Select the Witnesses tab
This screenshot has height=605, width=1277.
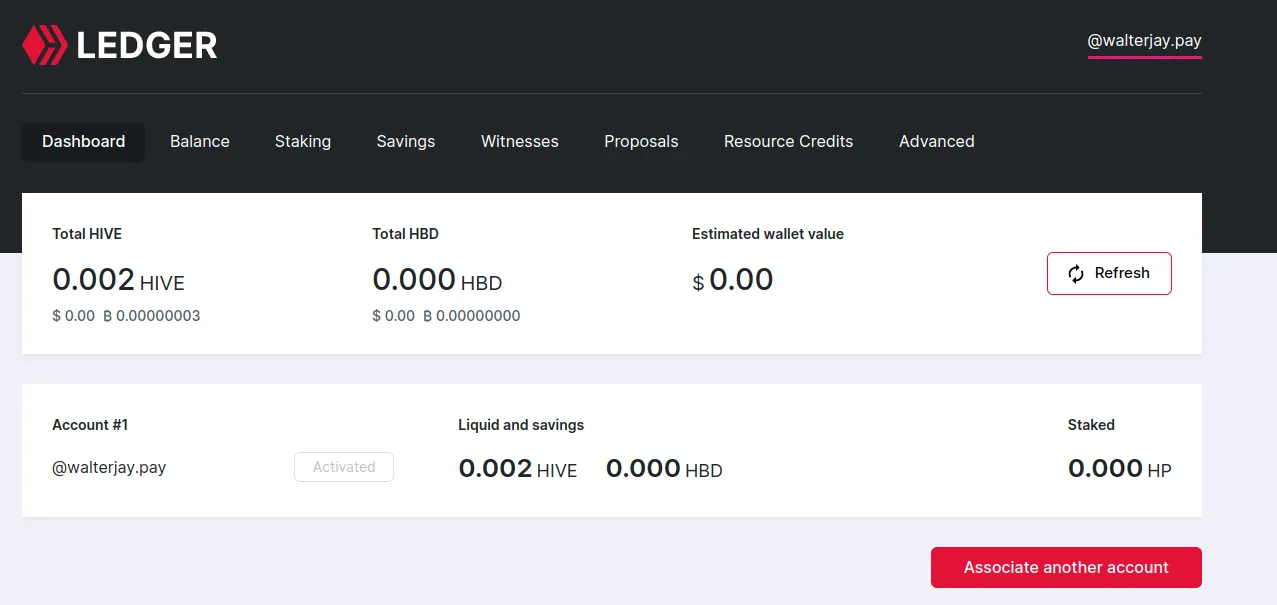[520, 142]
